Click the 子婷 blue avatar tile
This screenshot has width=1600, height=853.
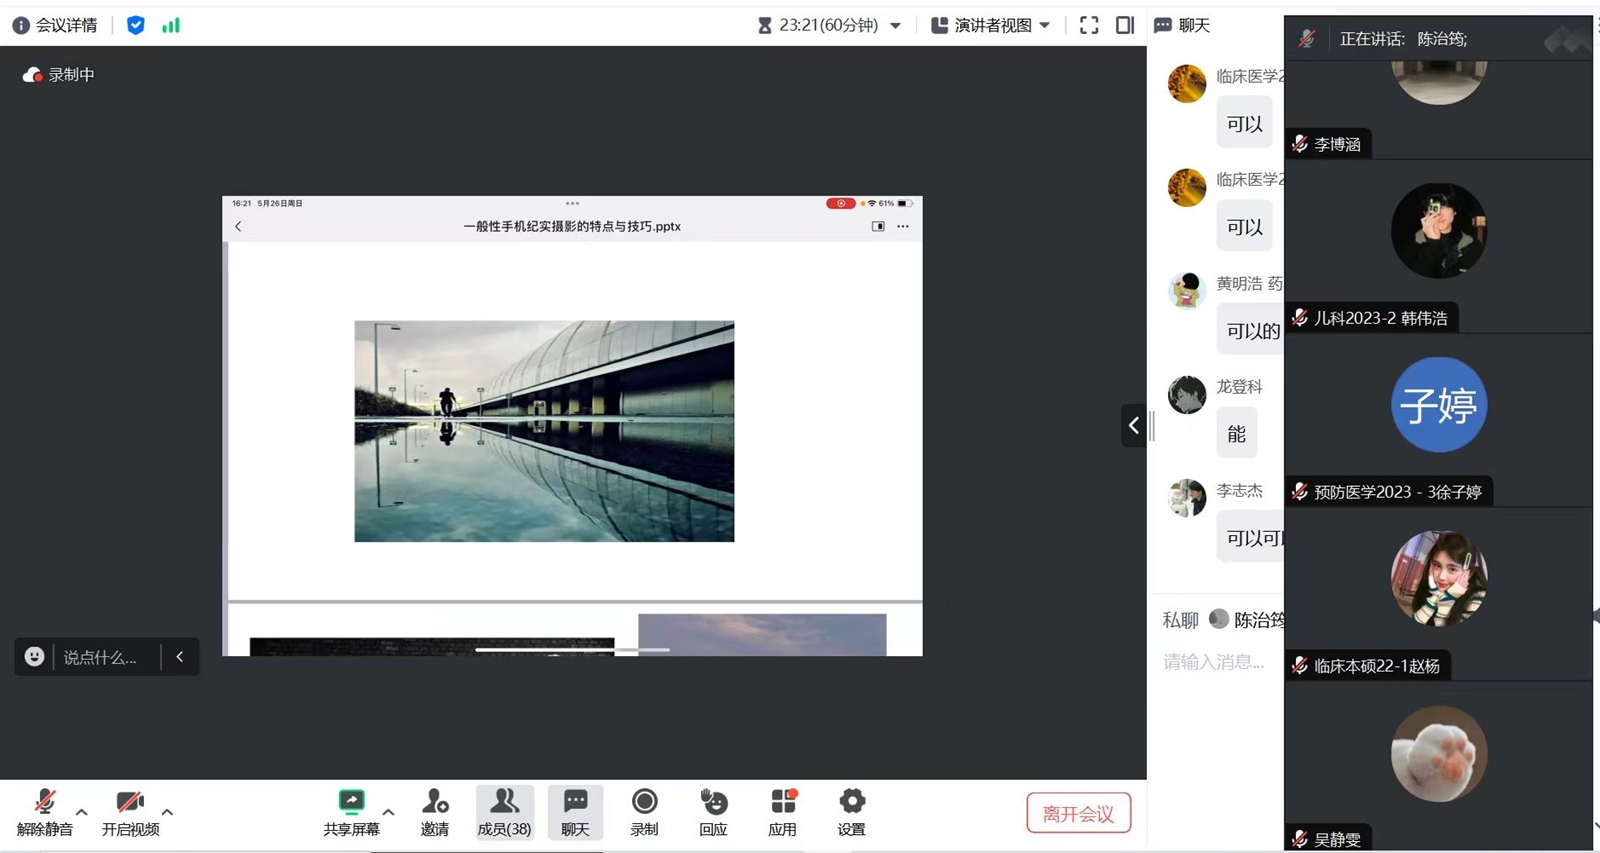[1439, 405]
